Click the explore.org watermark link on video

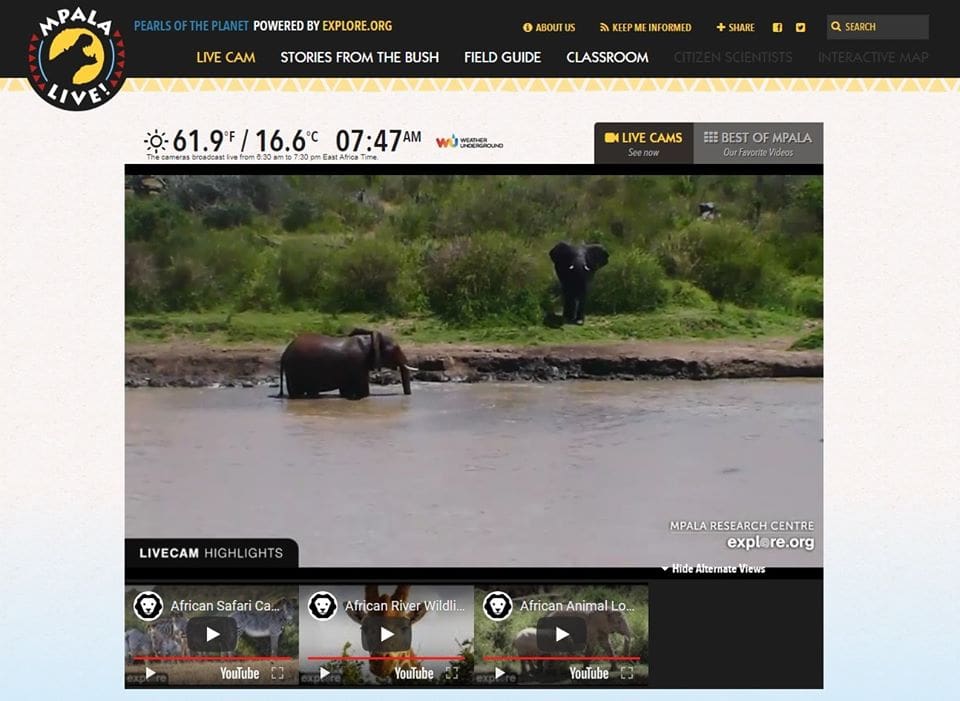coord(770,542)
